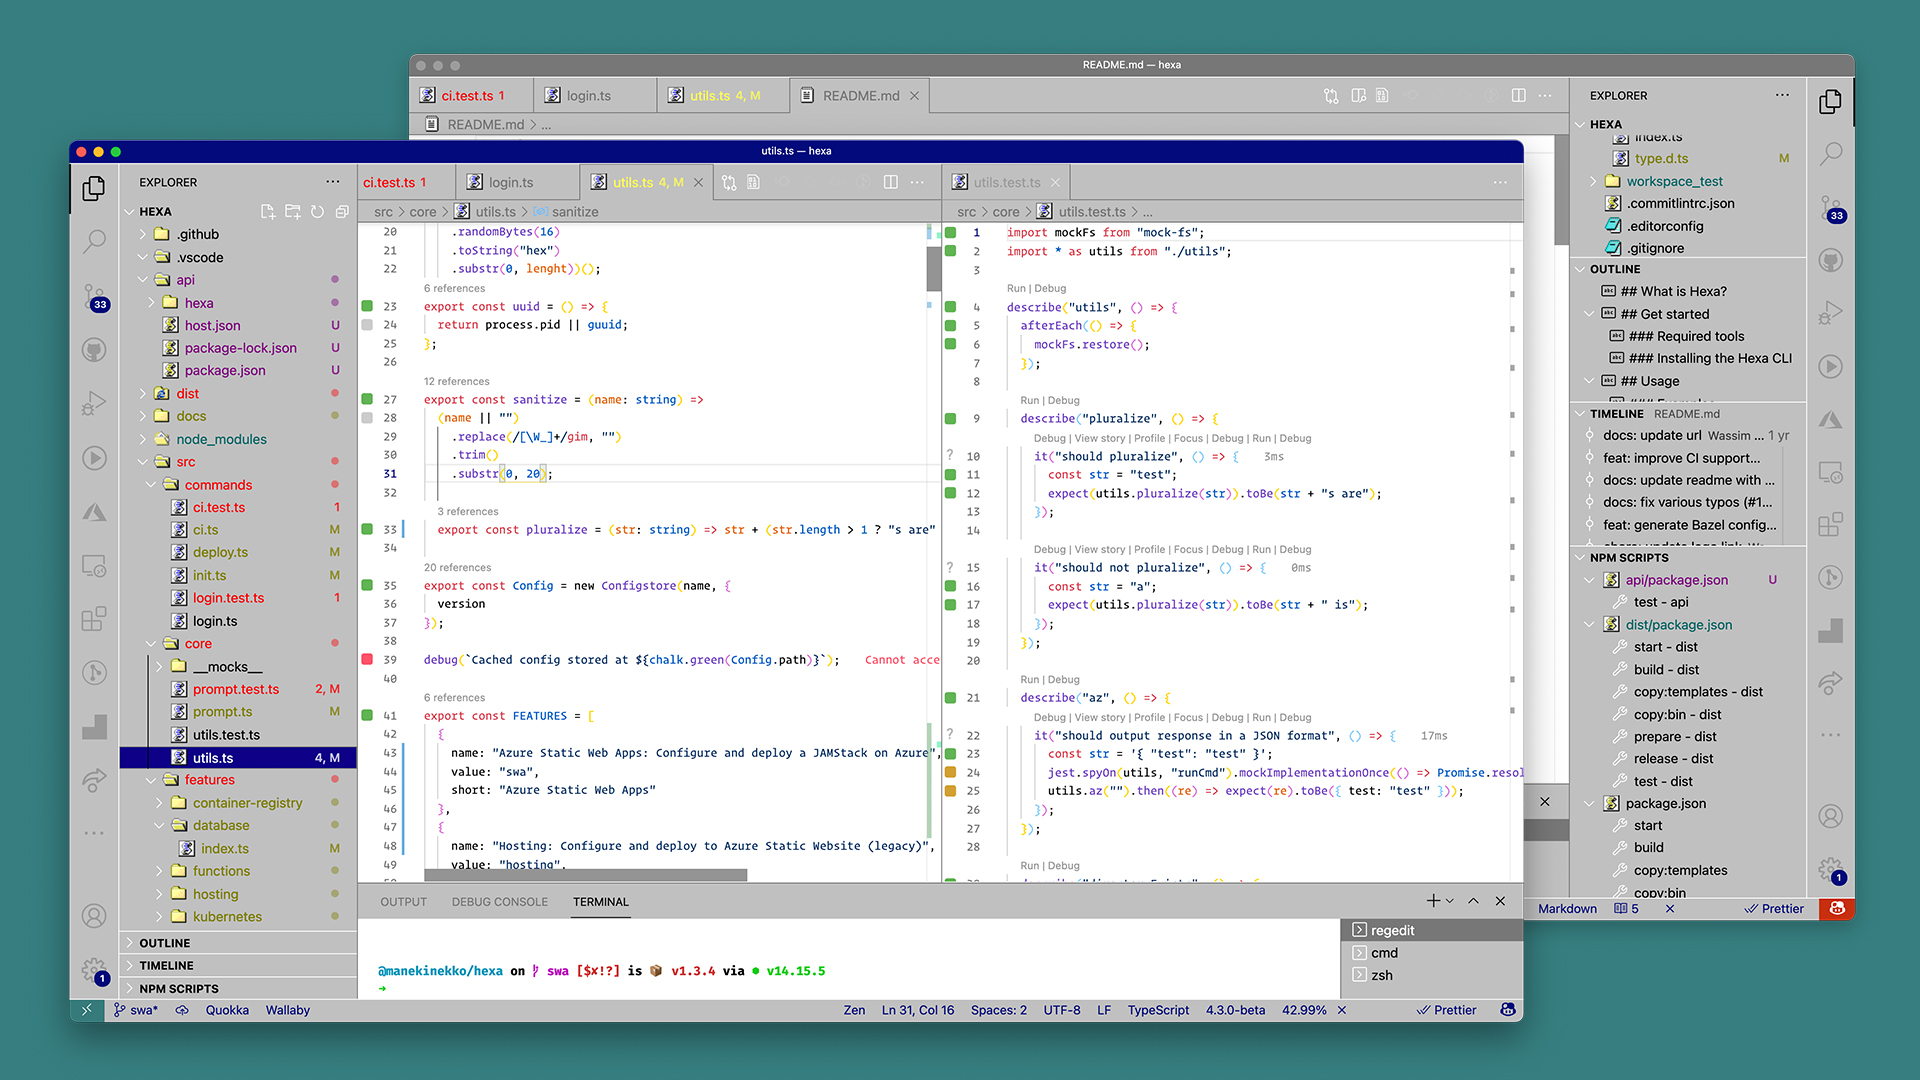Maximize the terminal panel with the up chevron

coord(1473,901)
